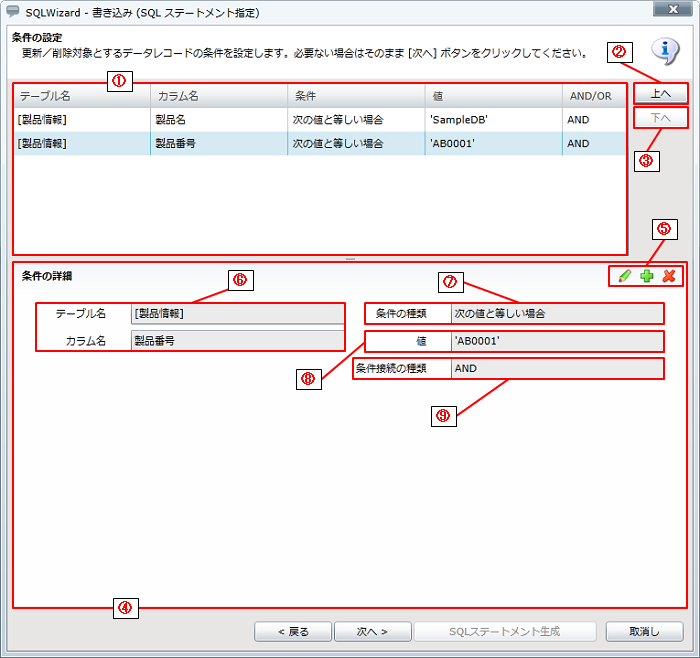Click the blue information icon
This screenshot has height=658, width=700.
tap(665, 50)
